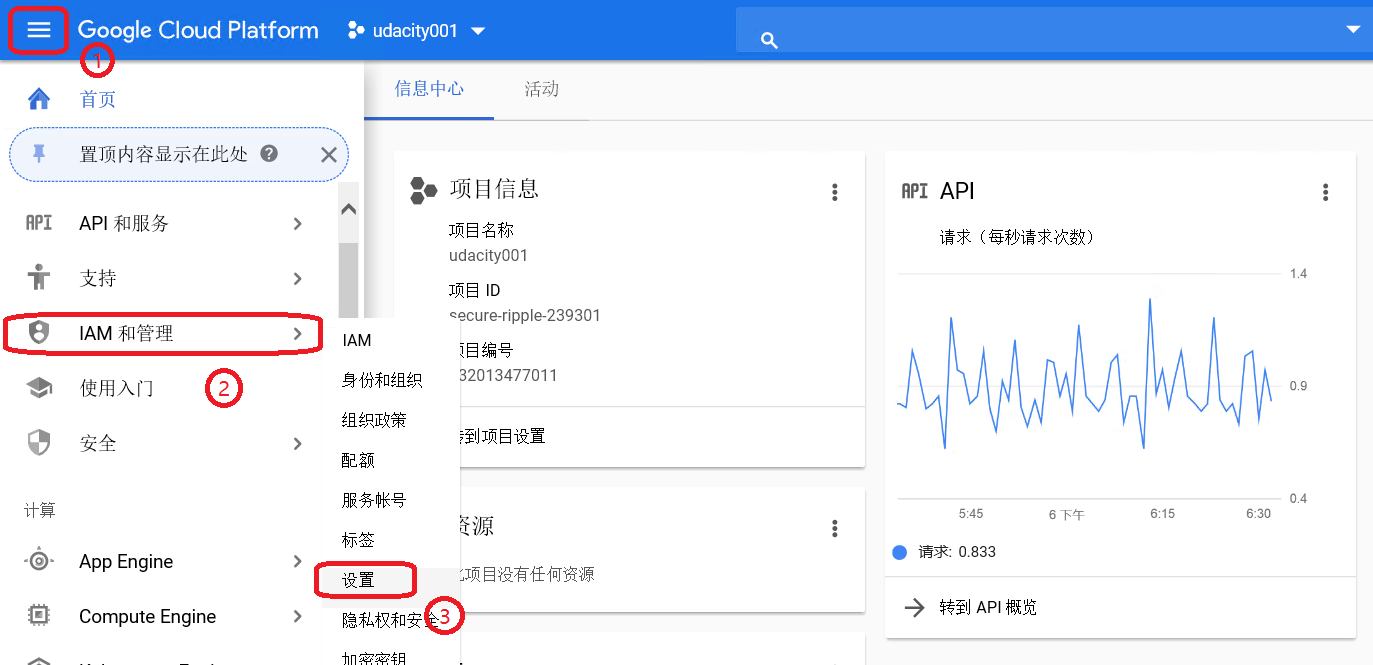Viewport: 1373px width, 665px height.
Task: Expand the API 和服务 submenu chevron
Action: coord(298,224)
